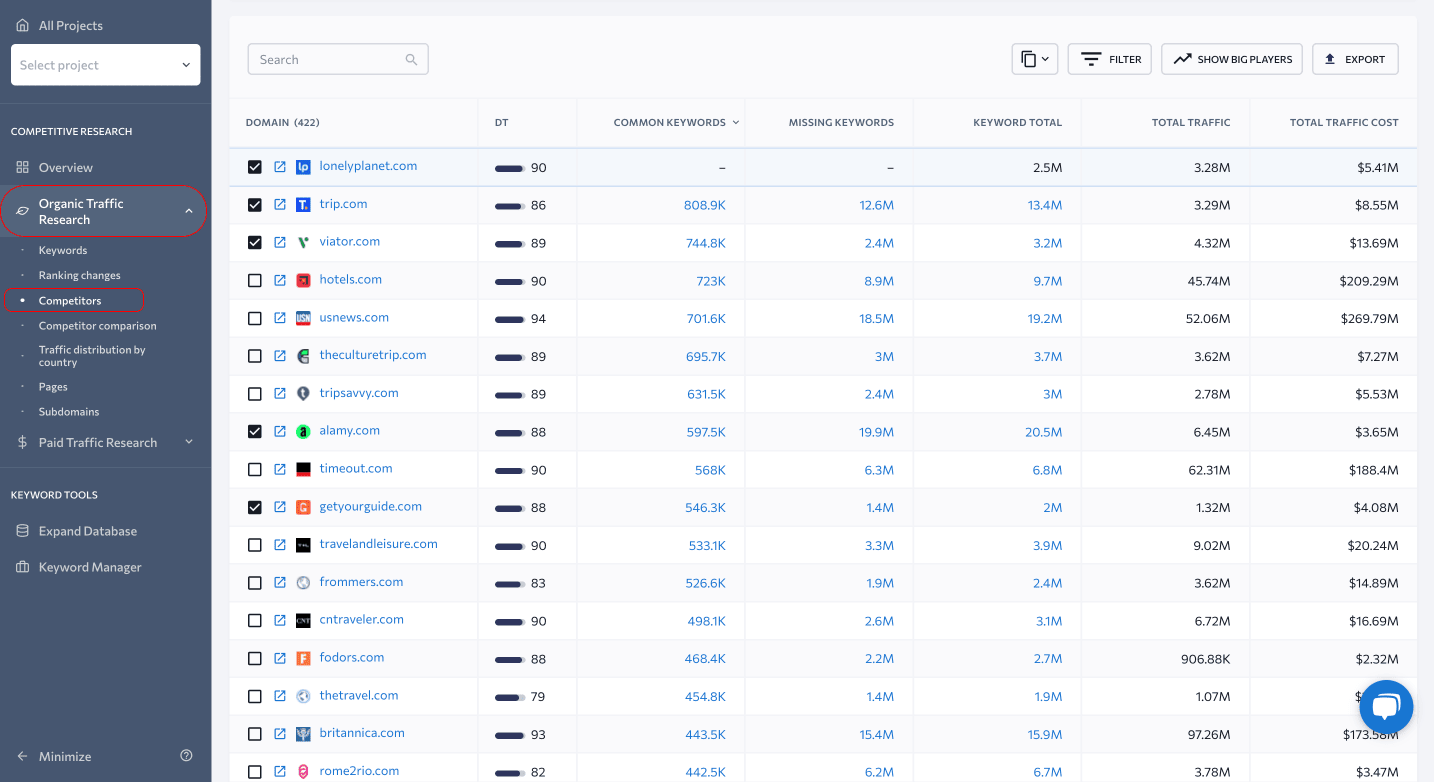Open the timeout.com domain link
This screenshot has height=782, width=1434.
pos(356,468)
